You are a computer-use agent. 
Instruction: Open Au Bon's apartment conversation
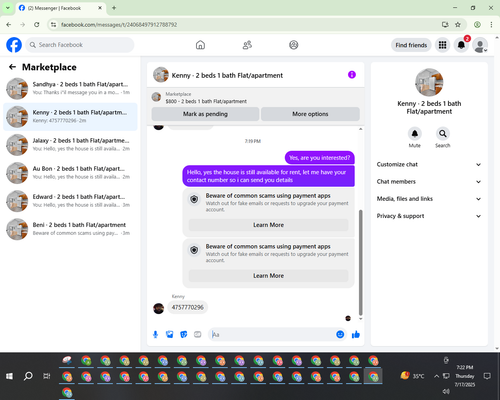(70, 173)
